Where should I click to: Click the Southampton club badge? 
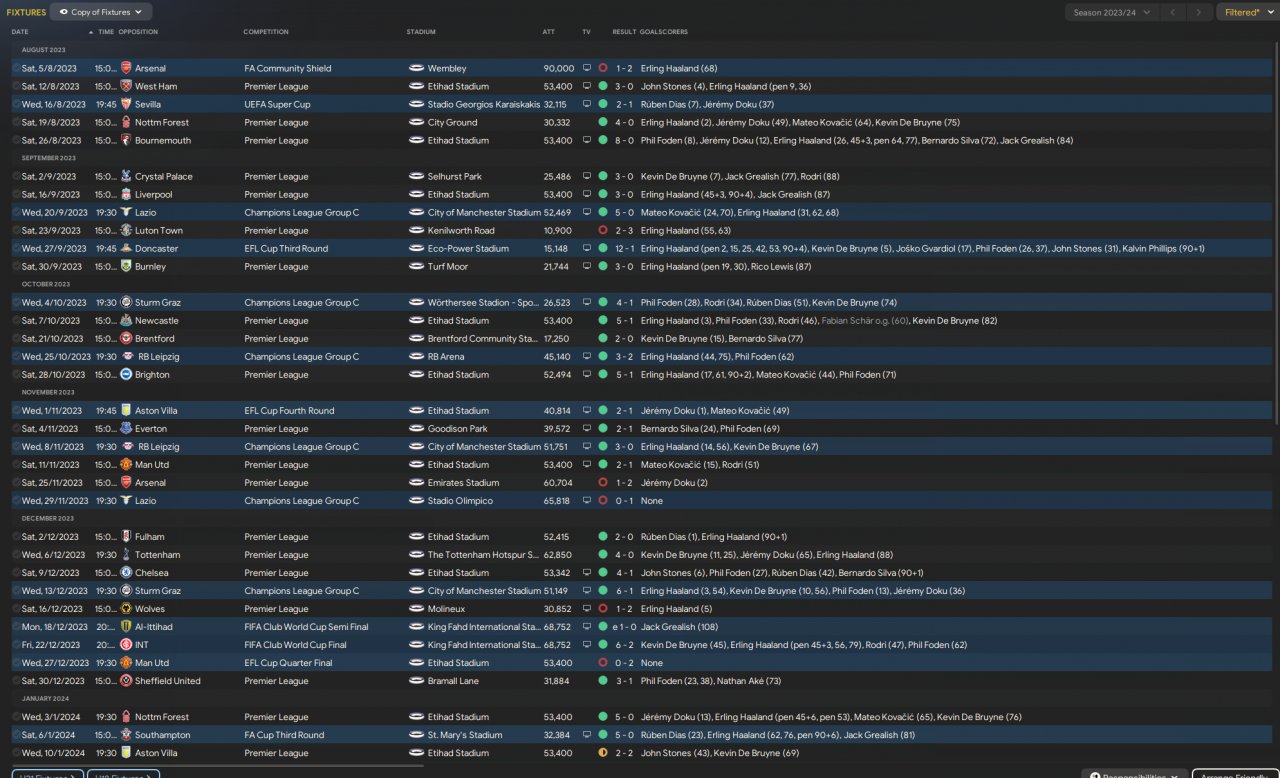[x=126, y=734]
